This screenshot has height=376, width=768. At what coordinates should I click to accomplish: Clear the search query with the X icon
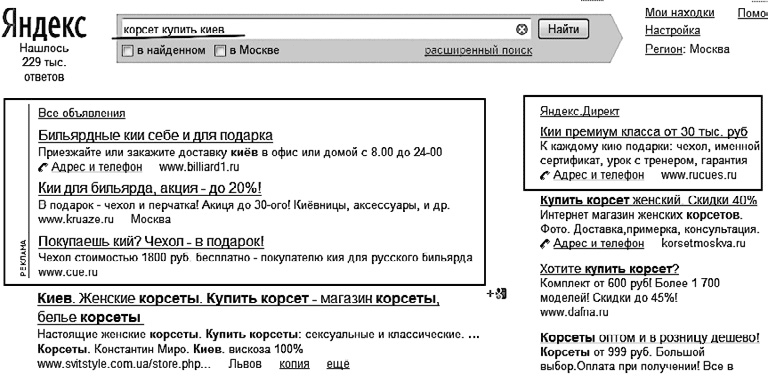pyautogui.click(x=522, y=29)
